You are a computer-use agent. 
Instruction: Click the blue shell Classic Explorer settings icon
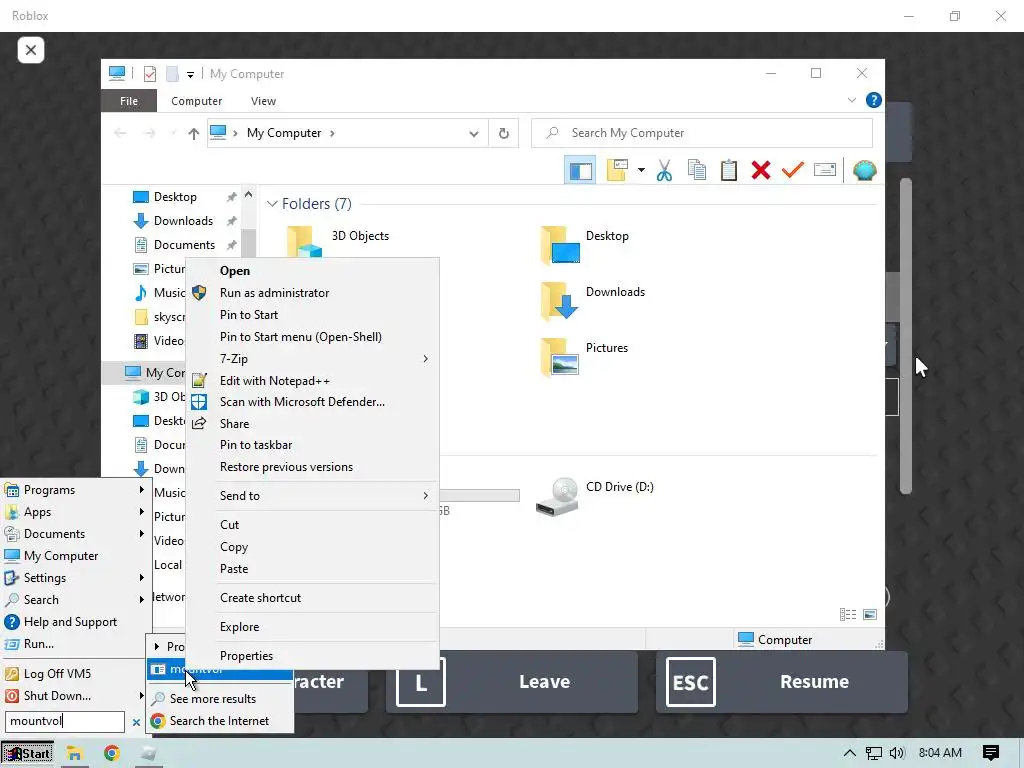click(x=864, y=170)
